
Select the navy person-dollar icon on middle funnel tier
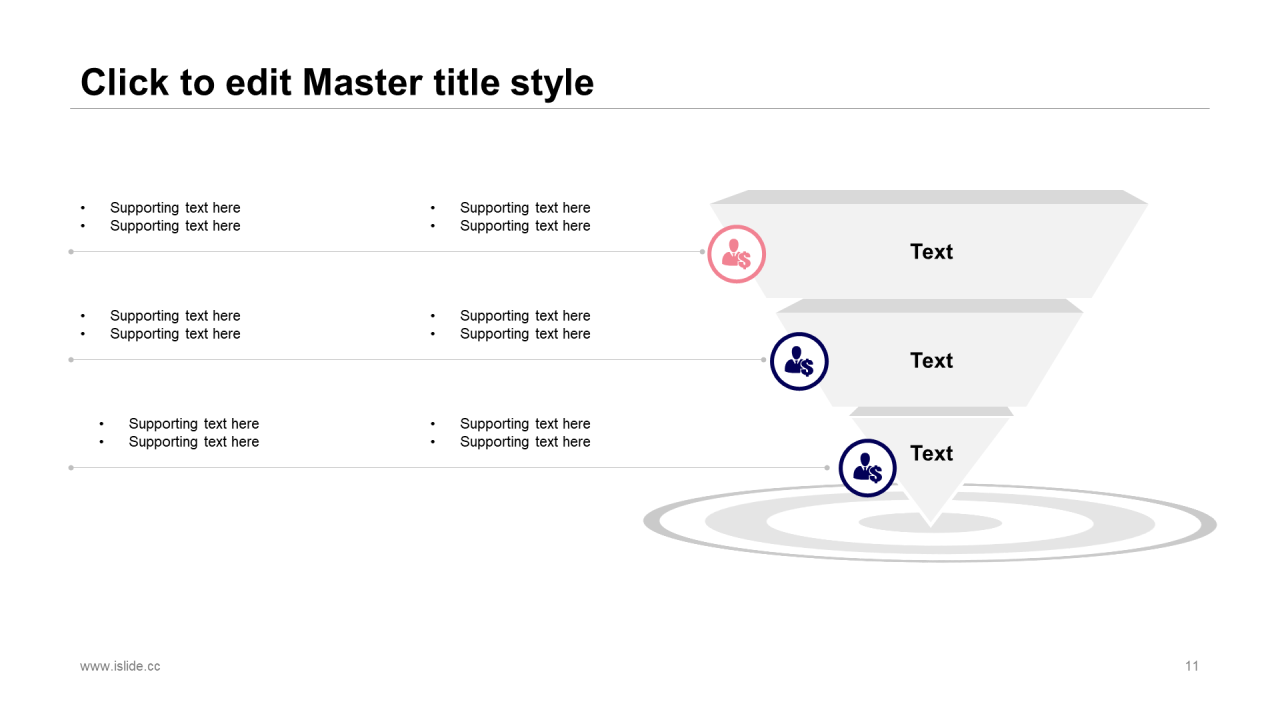pos(799,361)
